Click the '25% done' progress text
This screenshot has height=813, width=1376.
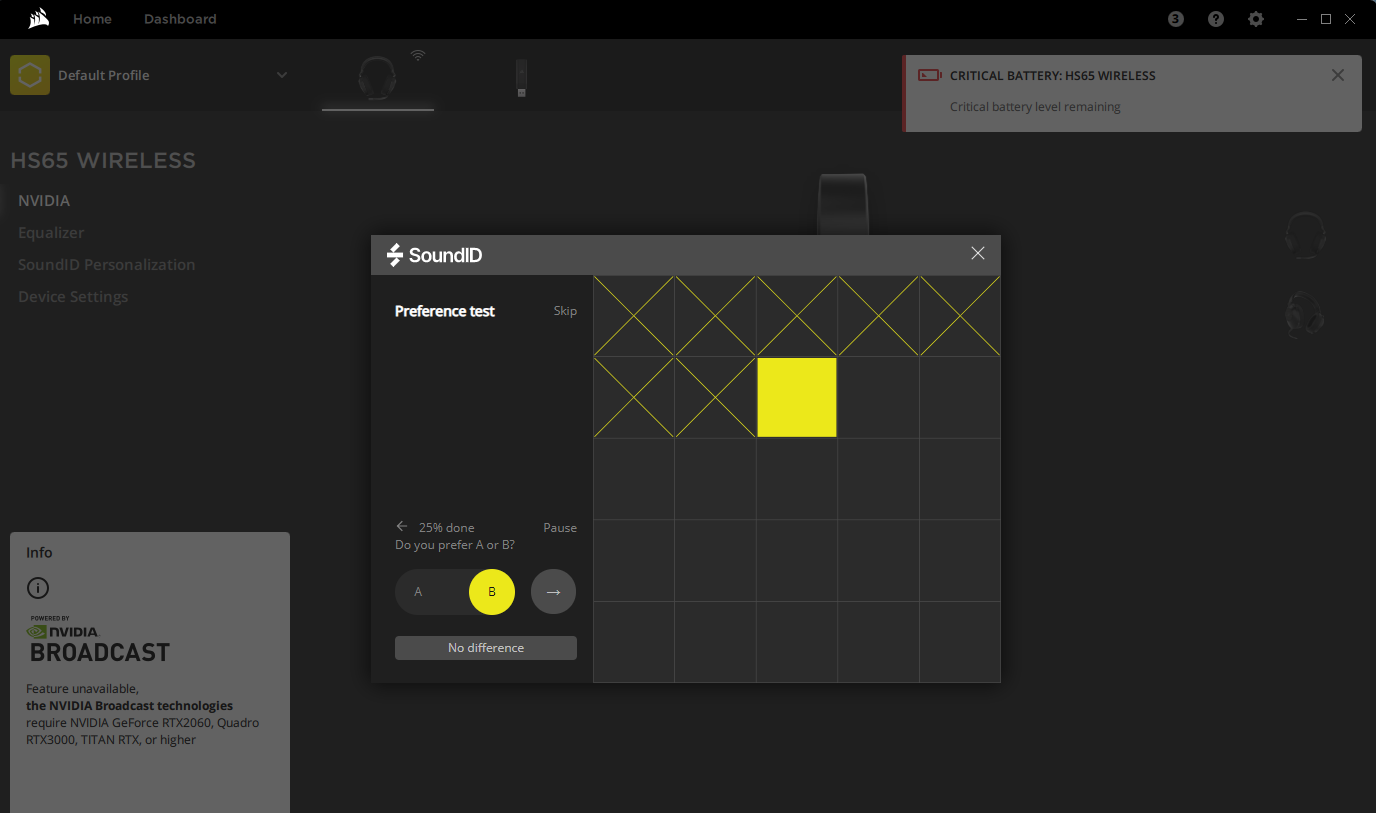(x=447, y=528)
